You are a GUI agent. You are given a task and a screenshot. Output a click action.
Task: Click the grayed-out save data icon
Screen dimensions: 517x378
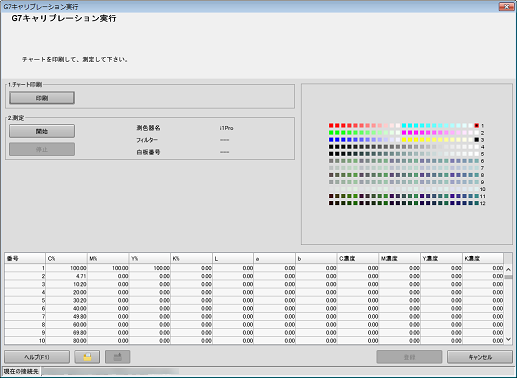coord(117,357)
